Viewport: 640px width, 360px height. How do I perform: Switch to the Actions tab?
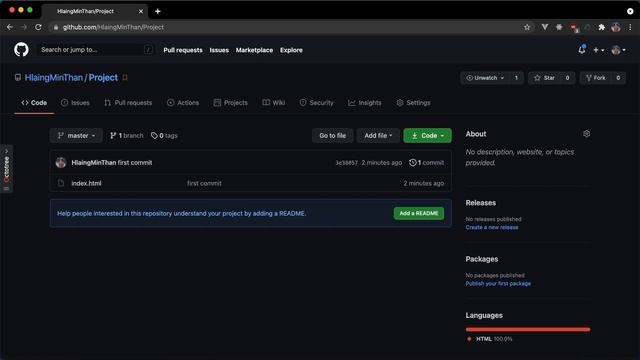tap(183, 103)
